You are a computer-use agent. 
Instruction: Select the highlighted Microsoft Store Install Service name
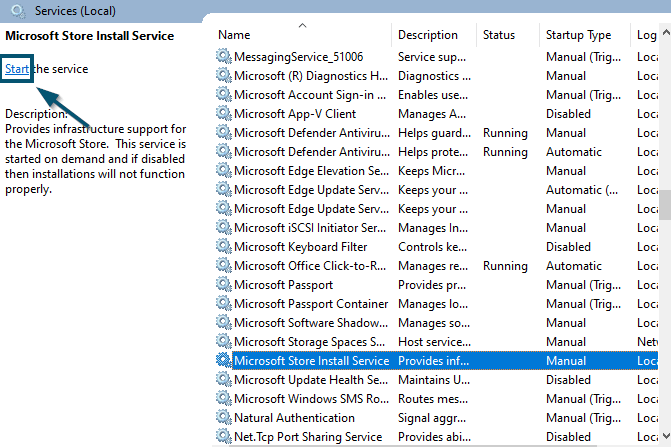point(312,361)
